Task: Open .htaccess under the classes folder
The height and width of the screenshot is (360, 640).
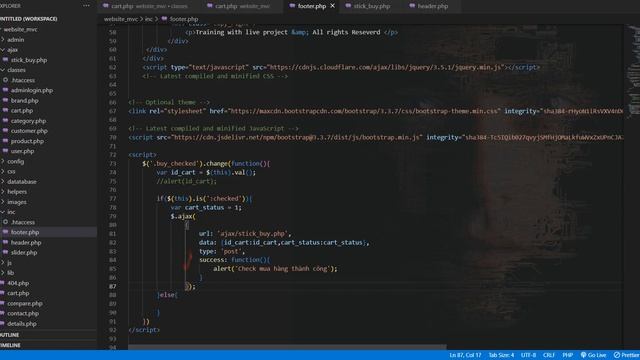Action: click(x=23, y=80)
